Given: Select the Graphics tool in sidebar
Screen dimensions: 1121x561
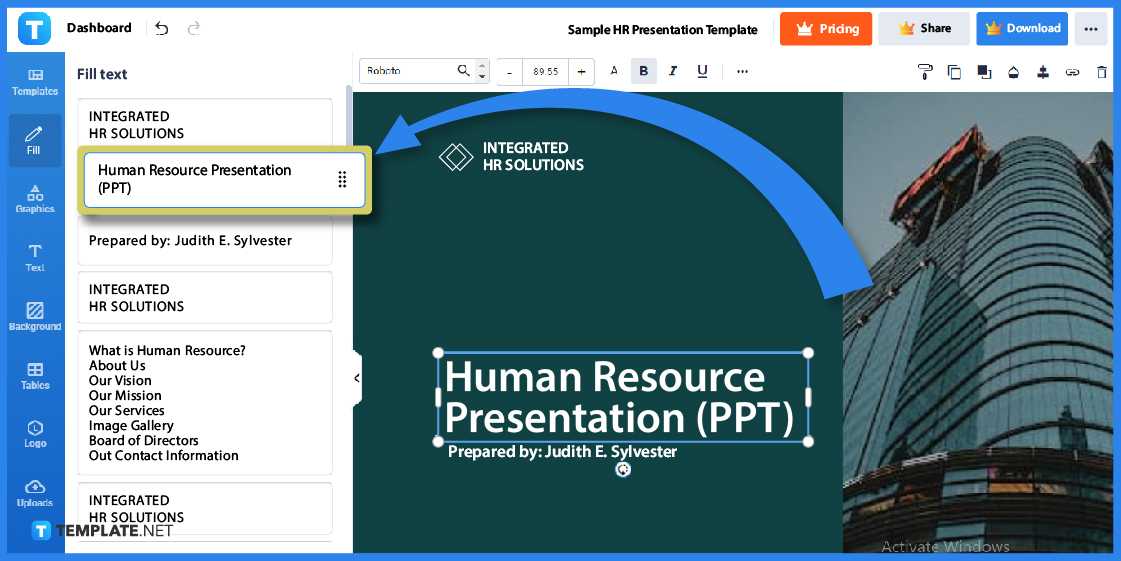Looking at the screenshot, I should click(35, 199).
